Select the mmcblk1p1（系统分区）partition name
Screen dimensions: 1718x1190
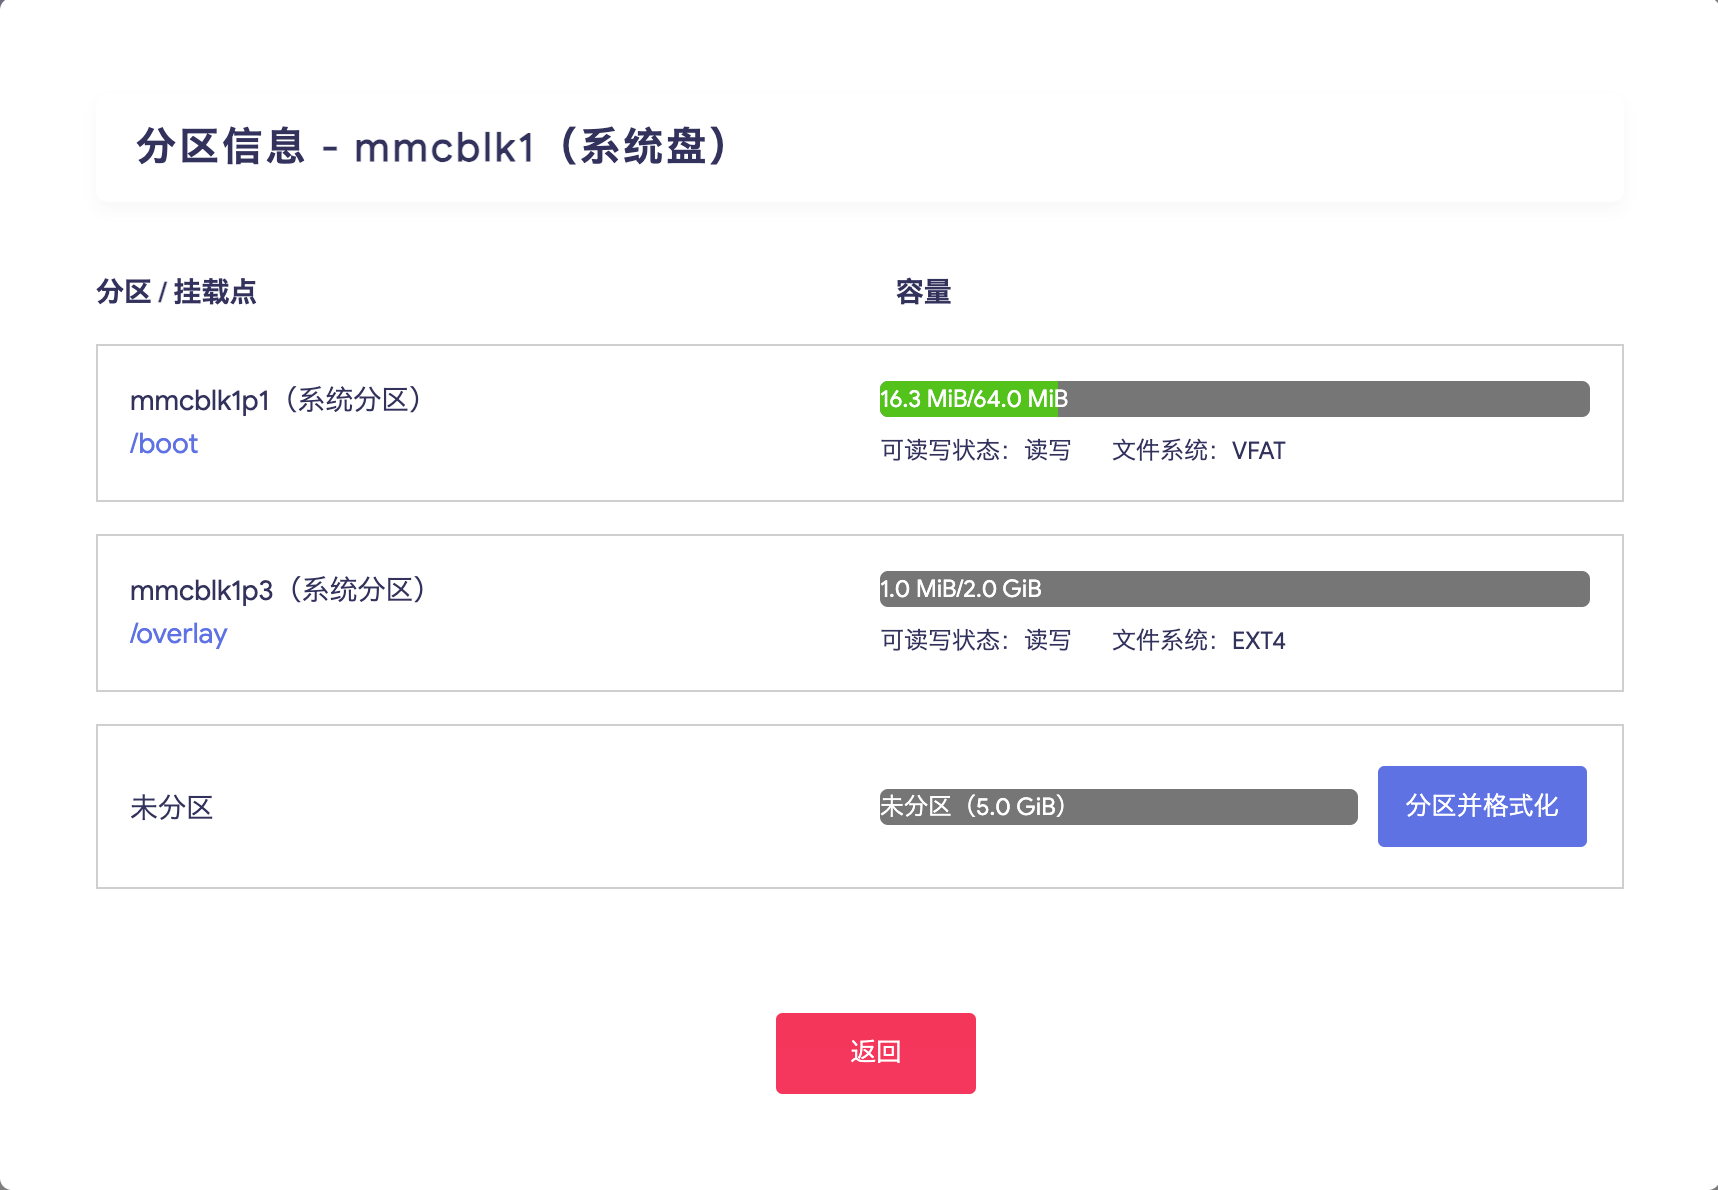tap(276, 400)
